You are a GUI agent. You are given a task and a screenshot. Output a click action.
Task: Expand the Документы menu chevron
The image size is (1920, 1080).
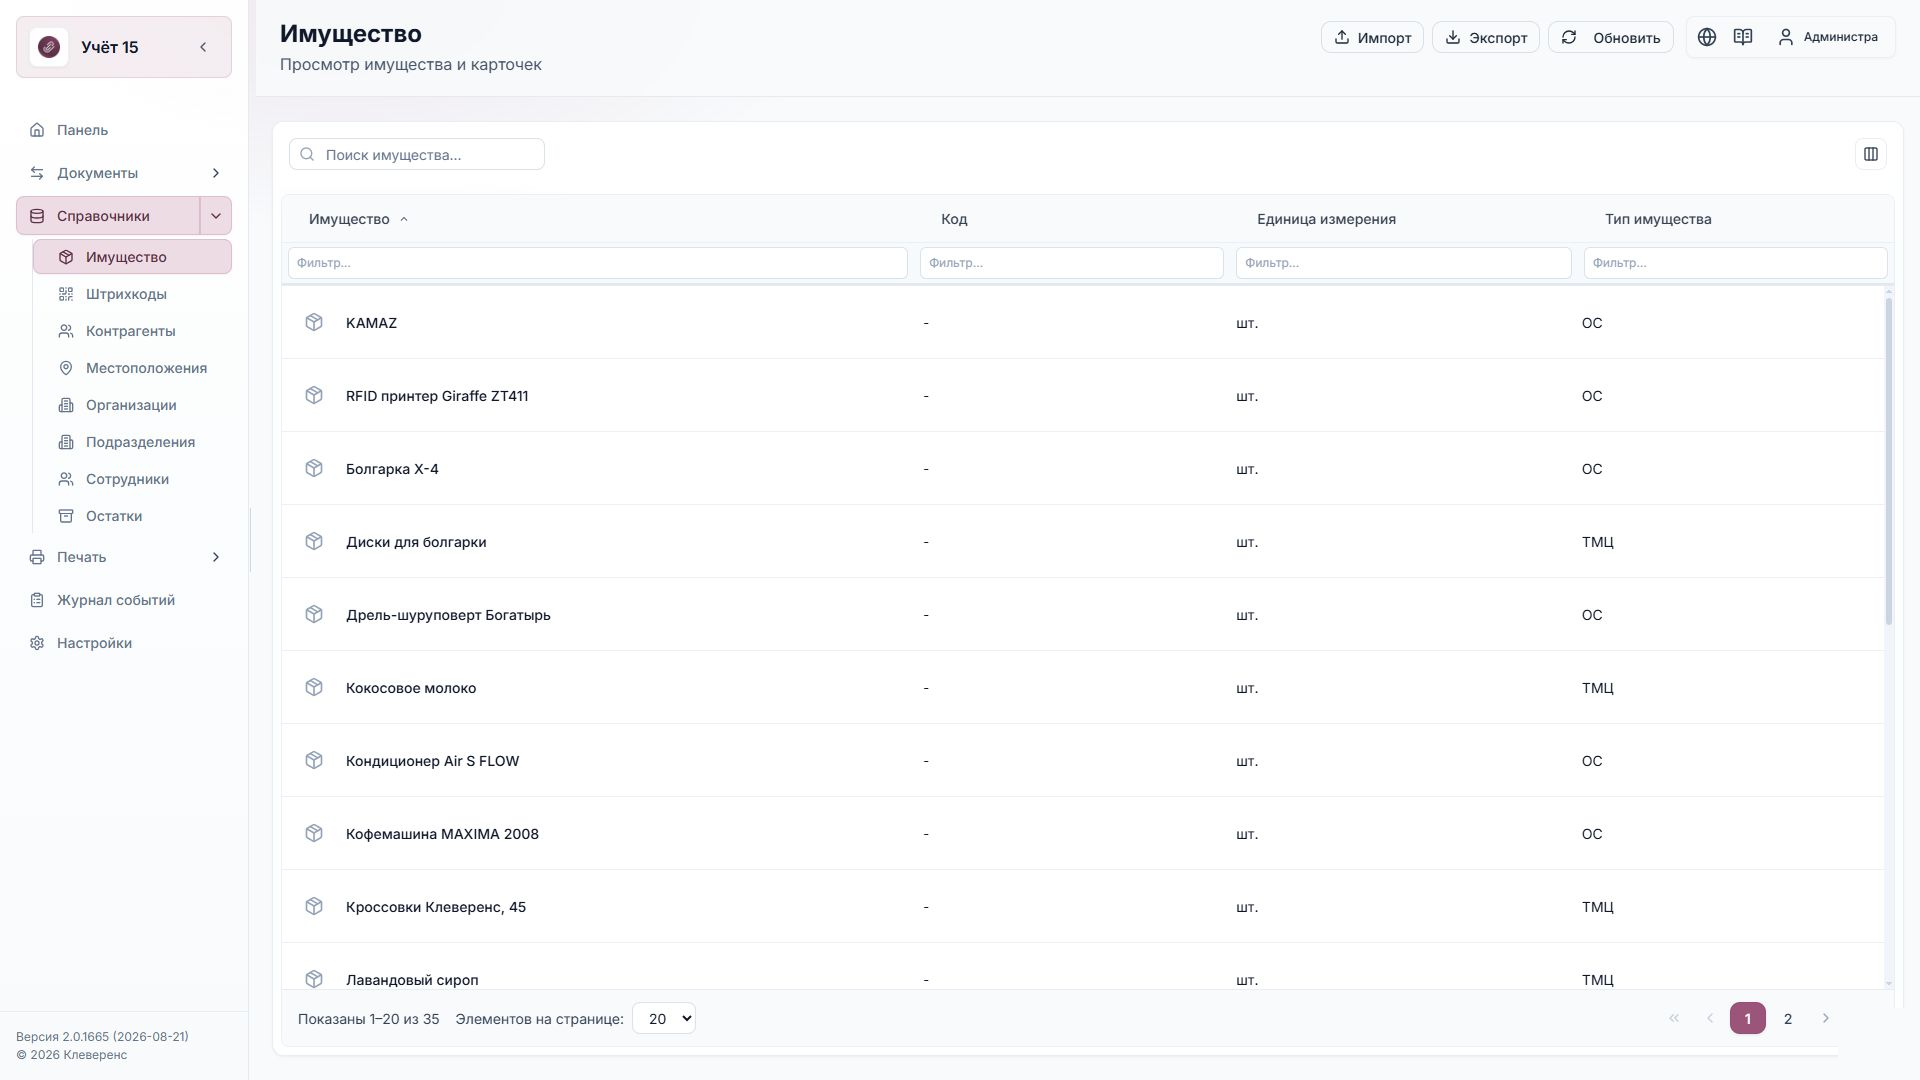click(x=215, y=173)
